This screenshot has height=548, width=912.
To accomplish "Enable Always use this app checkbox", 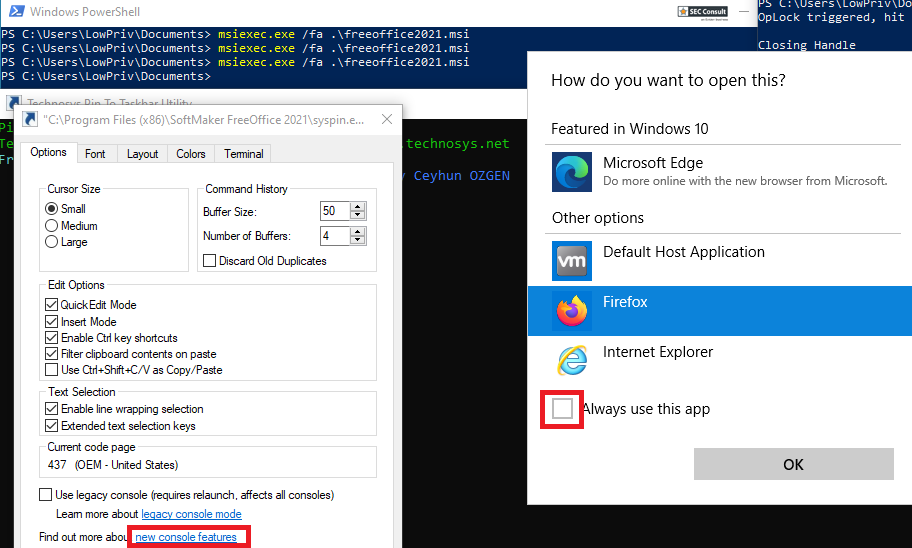I will point(563,409).
